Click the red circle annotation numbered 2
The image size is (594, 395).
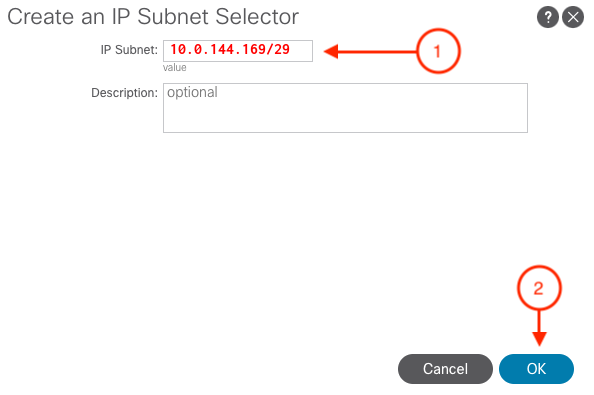click(539, 288)
